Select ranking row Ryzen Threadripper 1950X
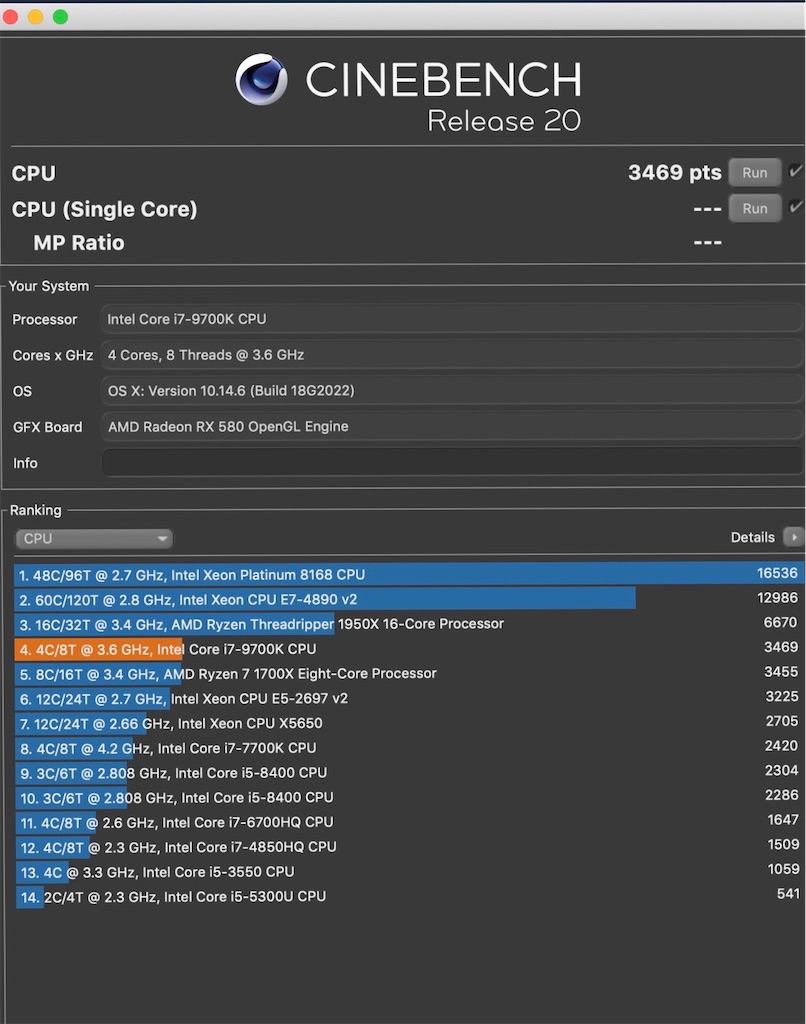 click(x=409, y=624)
